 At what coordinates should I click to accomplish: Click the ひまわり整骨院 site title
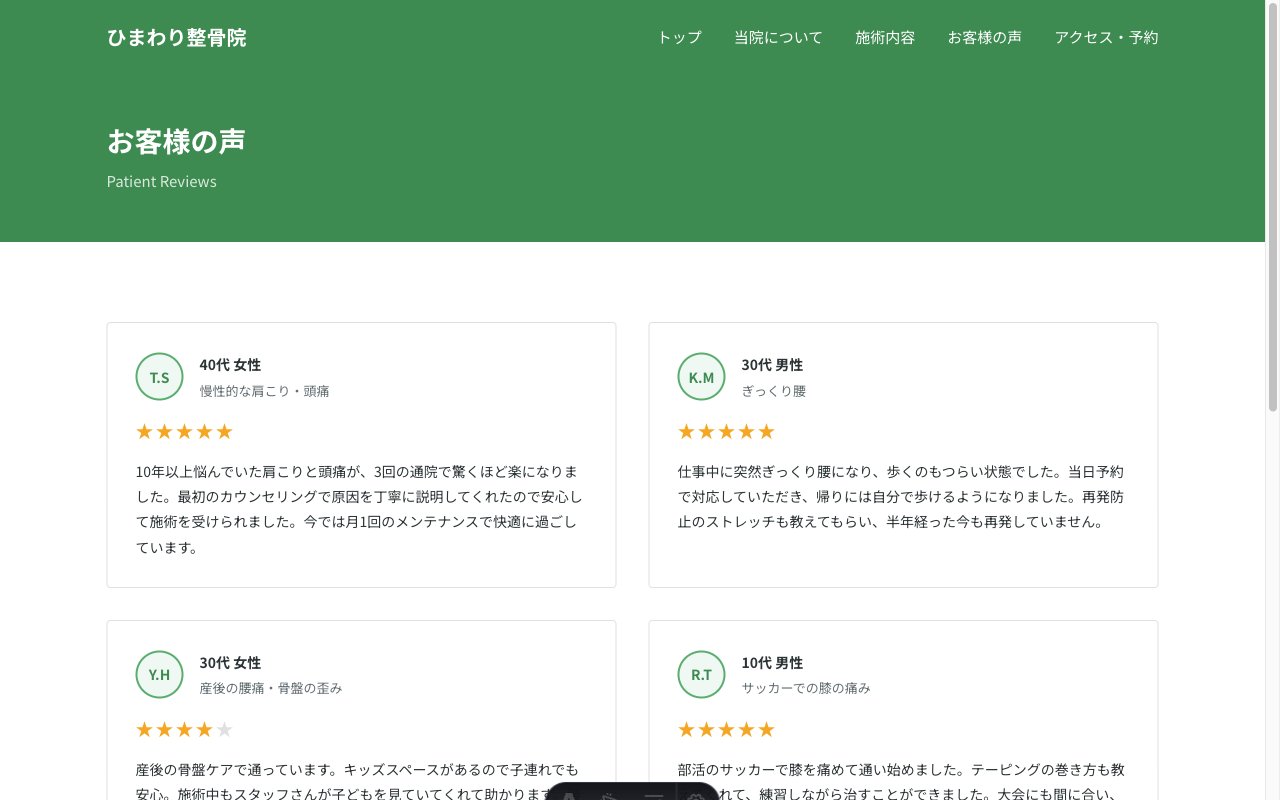point(177,37)
